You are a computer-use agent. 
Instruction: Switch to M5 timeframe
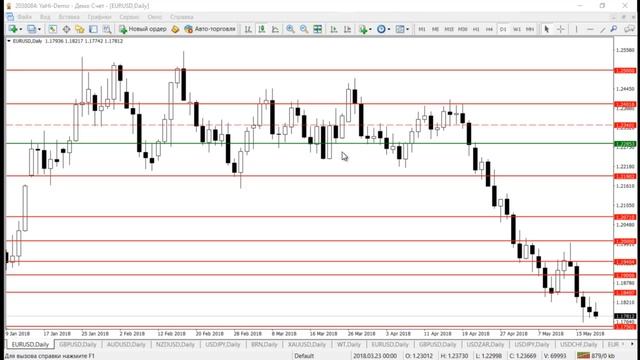pyautogui.click(x=435, y=29)
